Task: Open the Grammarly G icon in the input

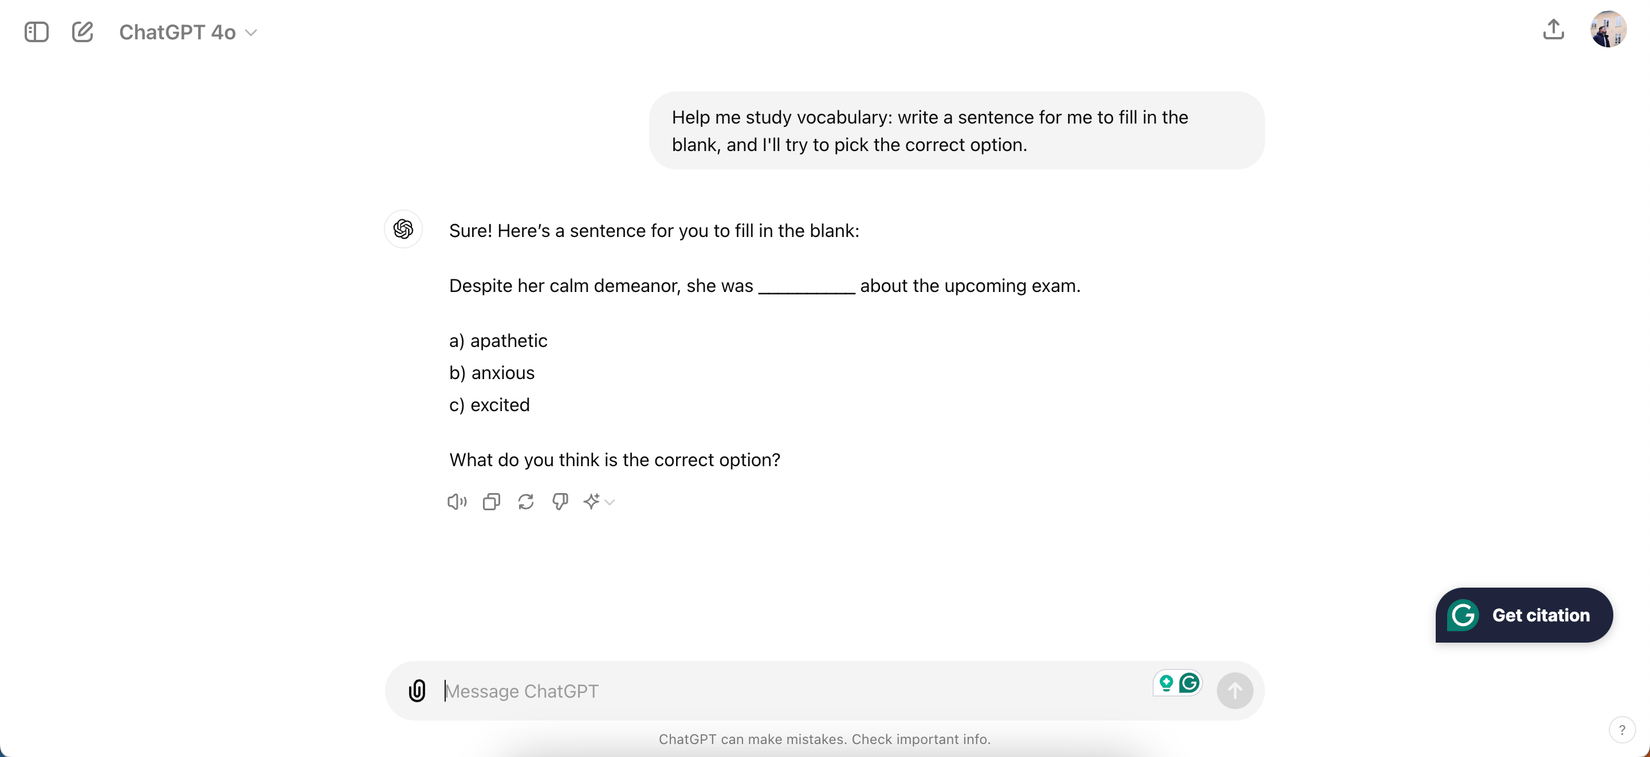Action: tap(1189, 683)
